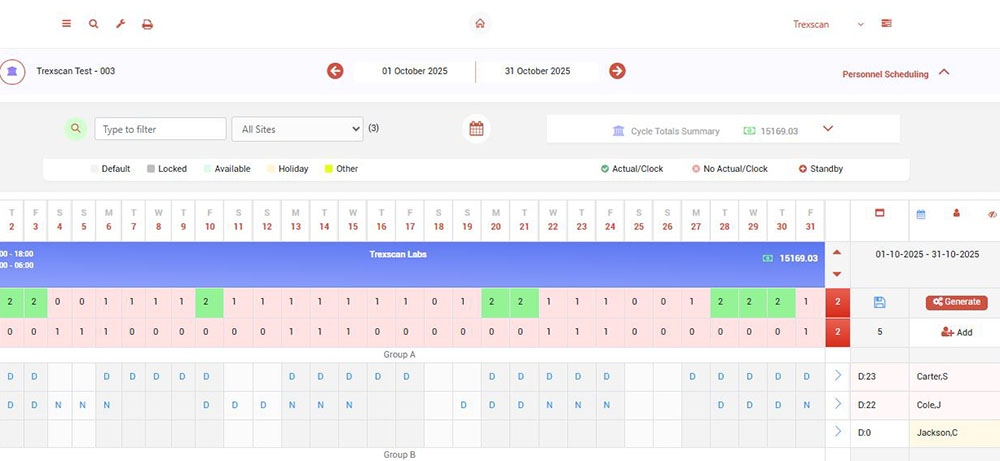Select the Friday 31 day column header

click(811, 220)
